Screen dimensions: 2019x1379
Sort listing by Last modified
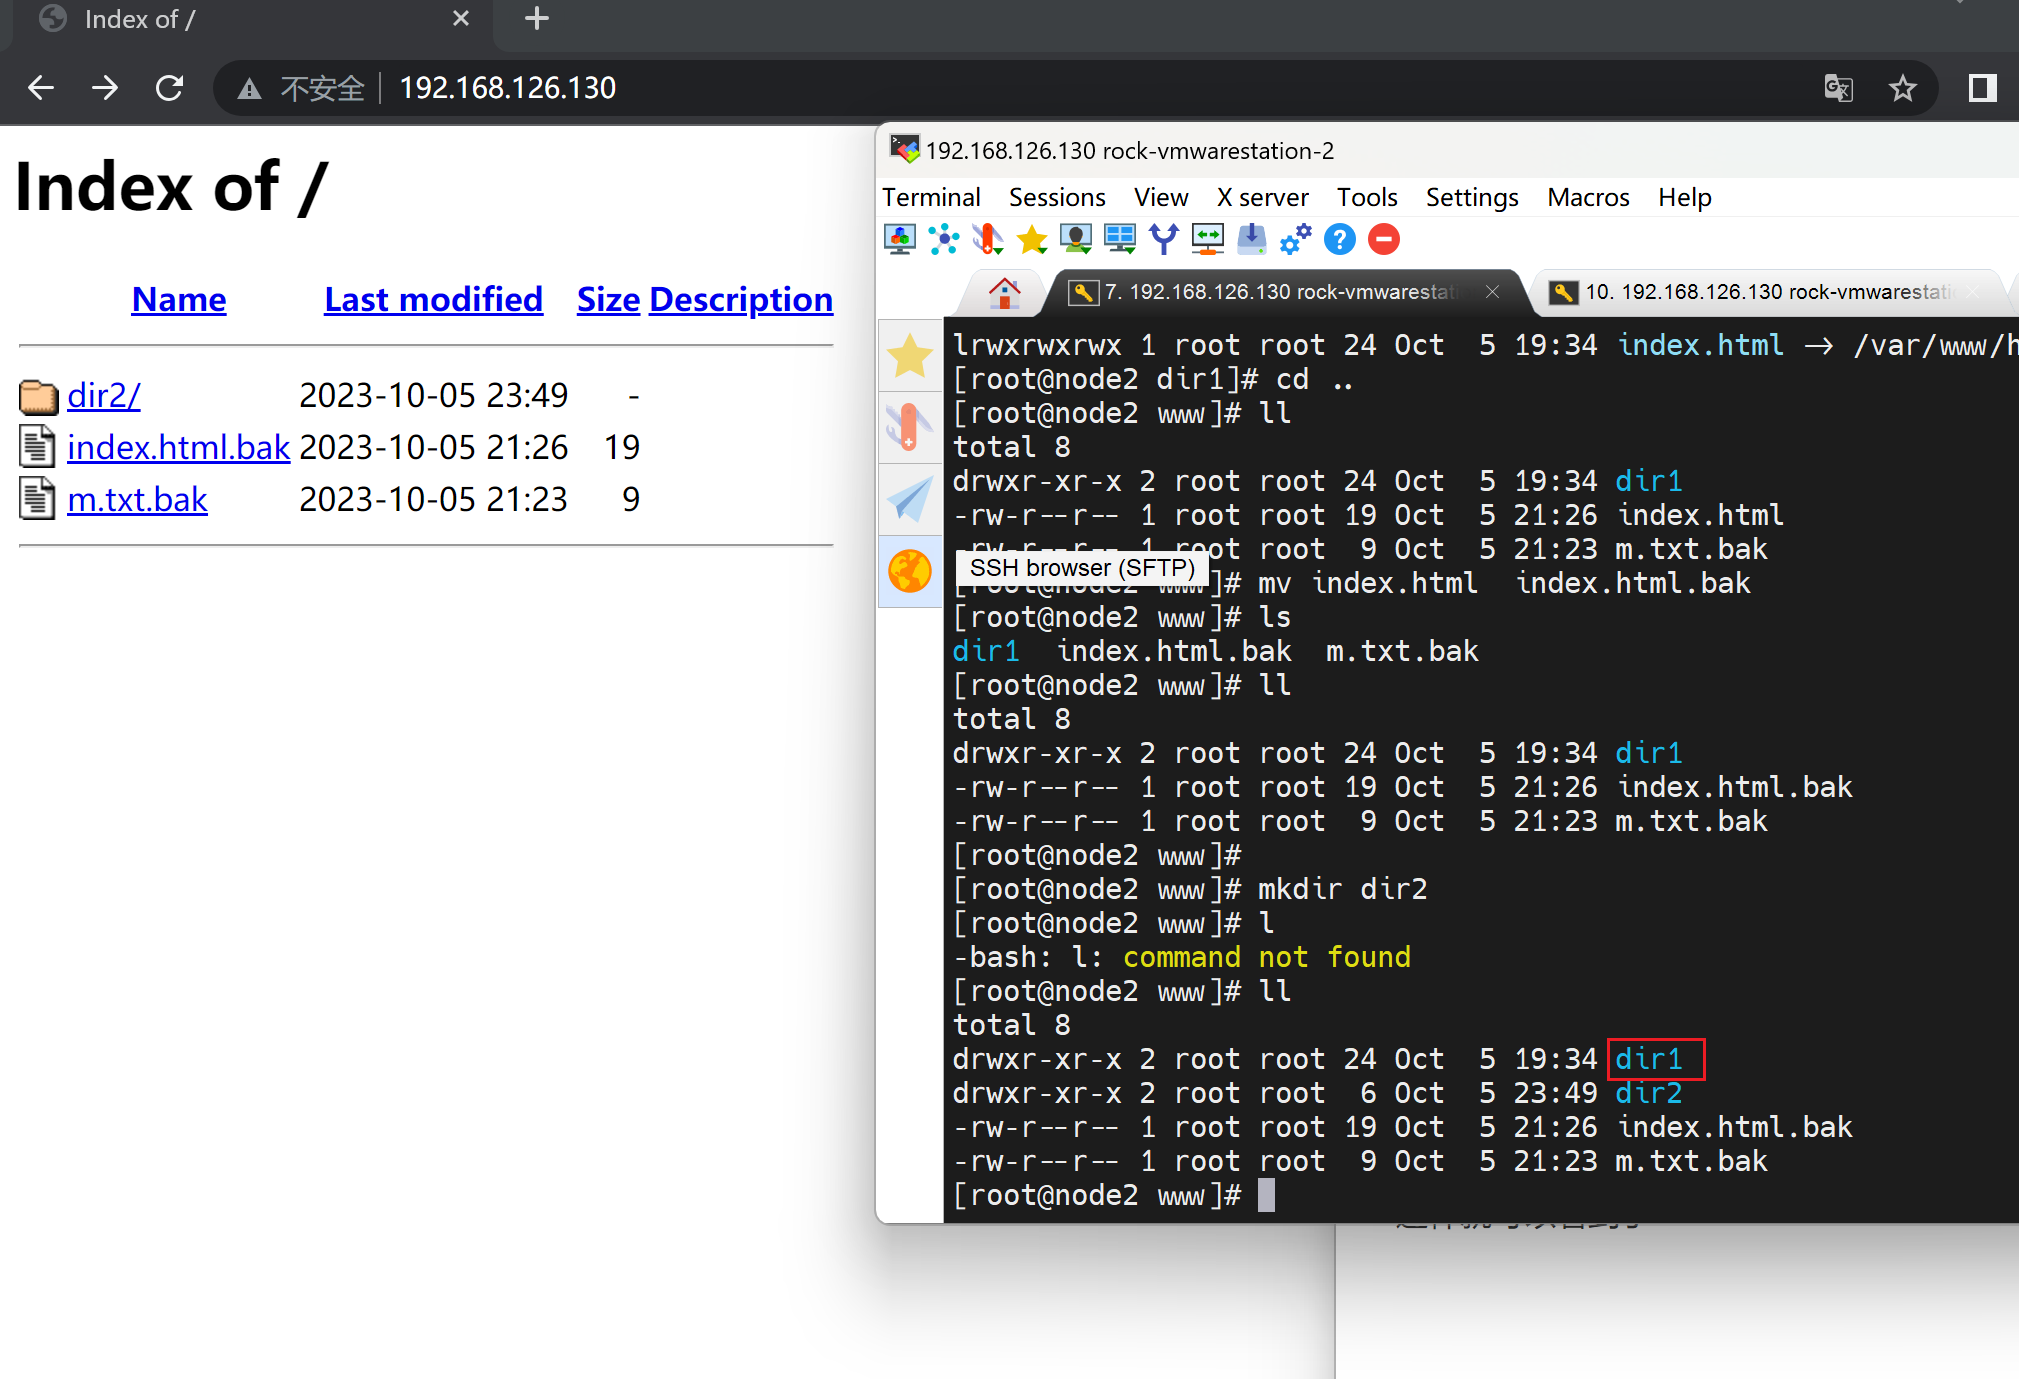[x=433, y=299]
